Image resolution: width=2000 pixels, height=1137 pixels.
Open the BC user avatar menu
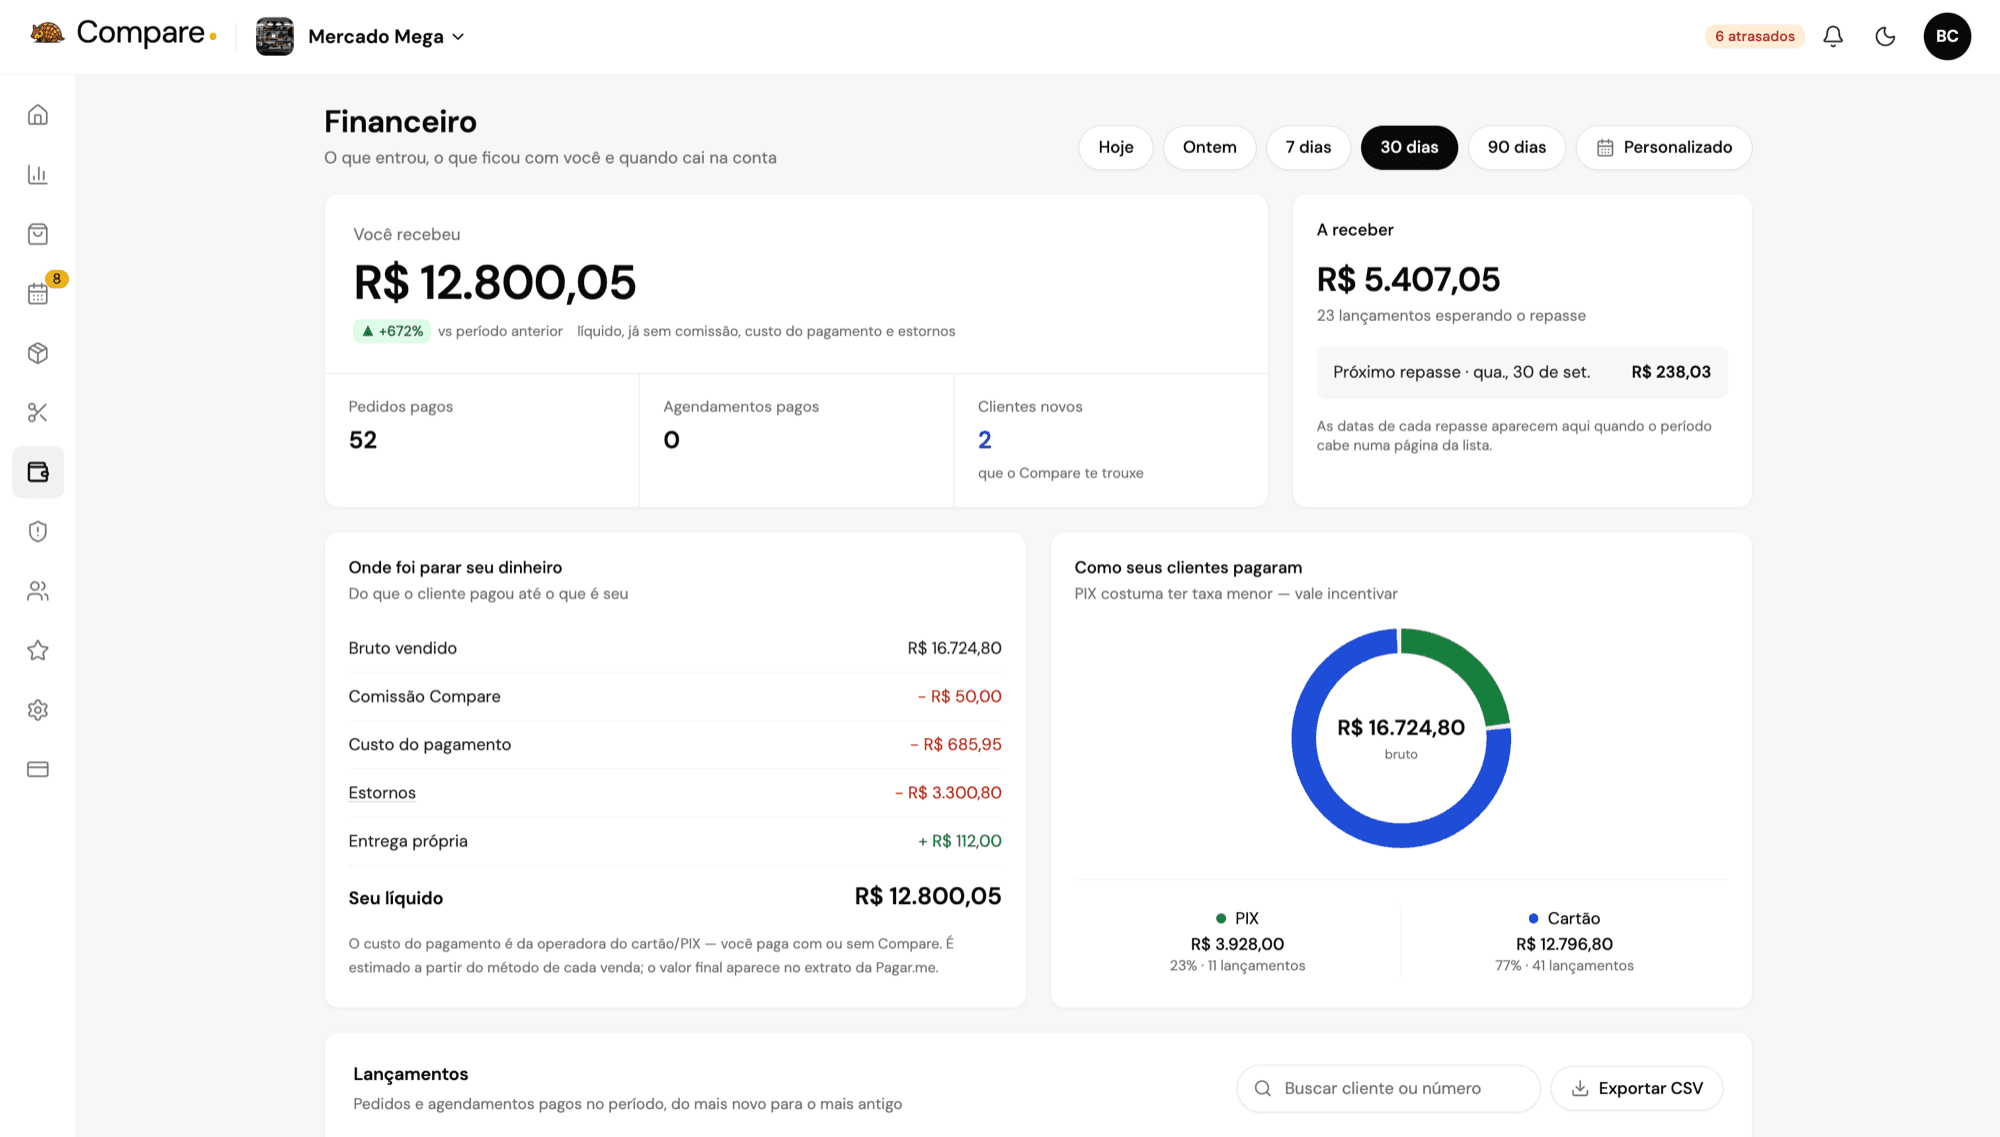point(1947,37)
